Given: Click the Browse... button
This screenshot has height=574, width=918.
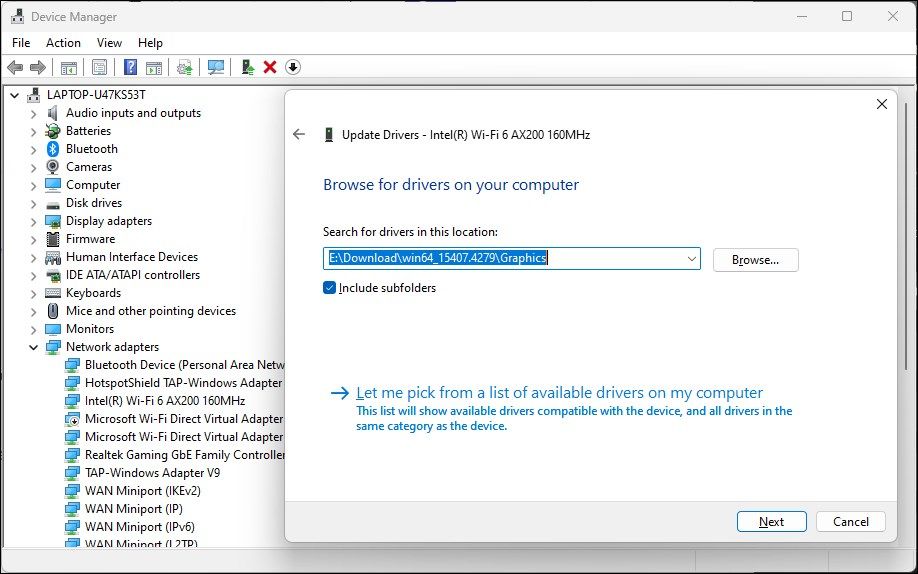Looking at the screenshot, I should click(x=755, y=260).
